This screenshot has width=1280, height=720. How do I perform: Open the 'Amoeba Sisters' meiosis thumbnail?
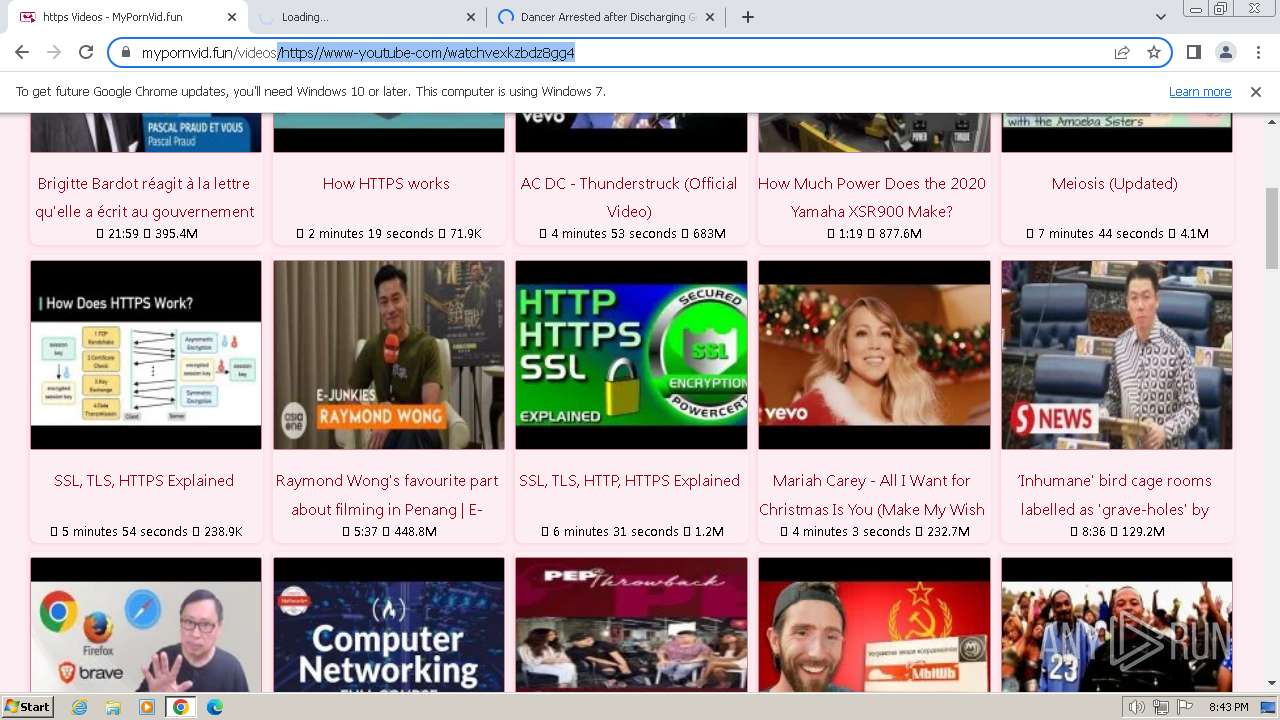[x=1117, y=133]
